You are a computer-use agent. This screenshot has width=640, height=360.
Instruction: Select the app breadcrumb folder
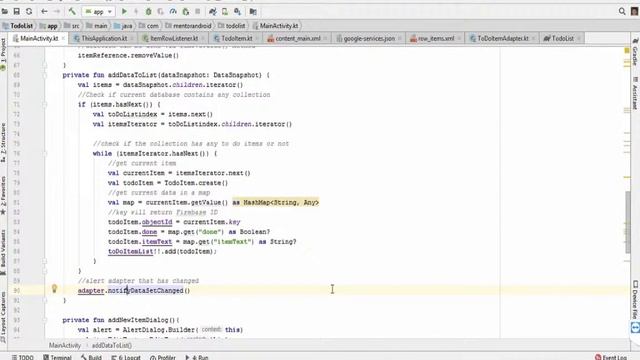(49, 26)
